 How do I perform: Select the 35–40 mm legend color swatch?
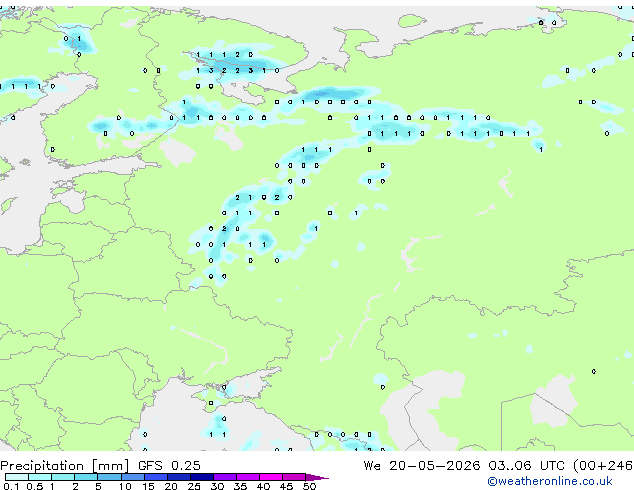point(248,477)
